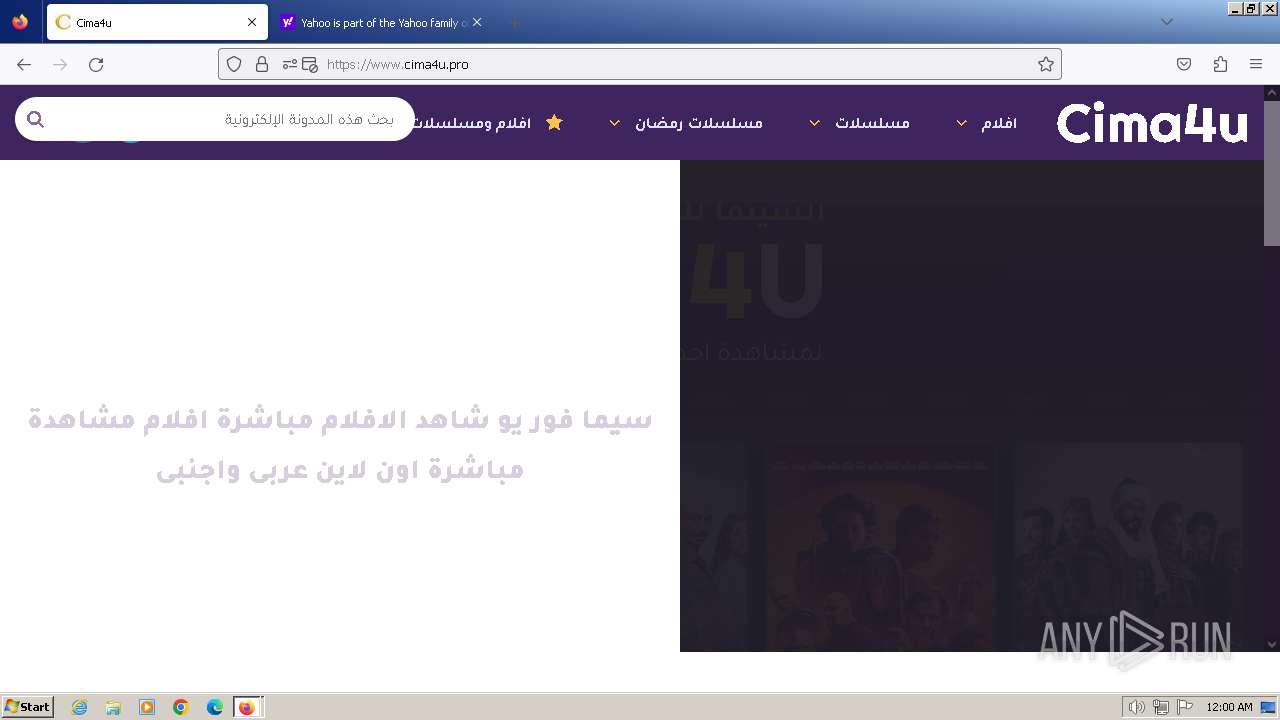The image size is (1280, 720).
Task: Open the network tray icon
Action: pos(1161,707)
